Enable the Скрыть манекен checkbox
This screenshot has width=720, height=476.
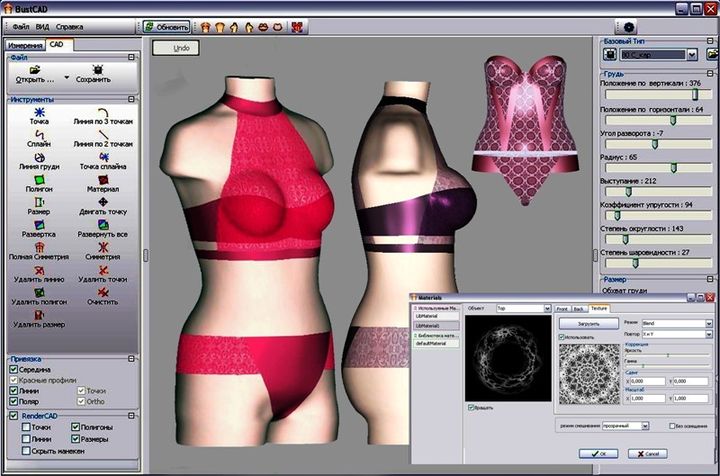27,451
